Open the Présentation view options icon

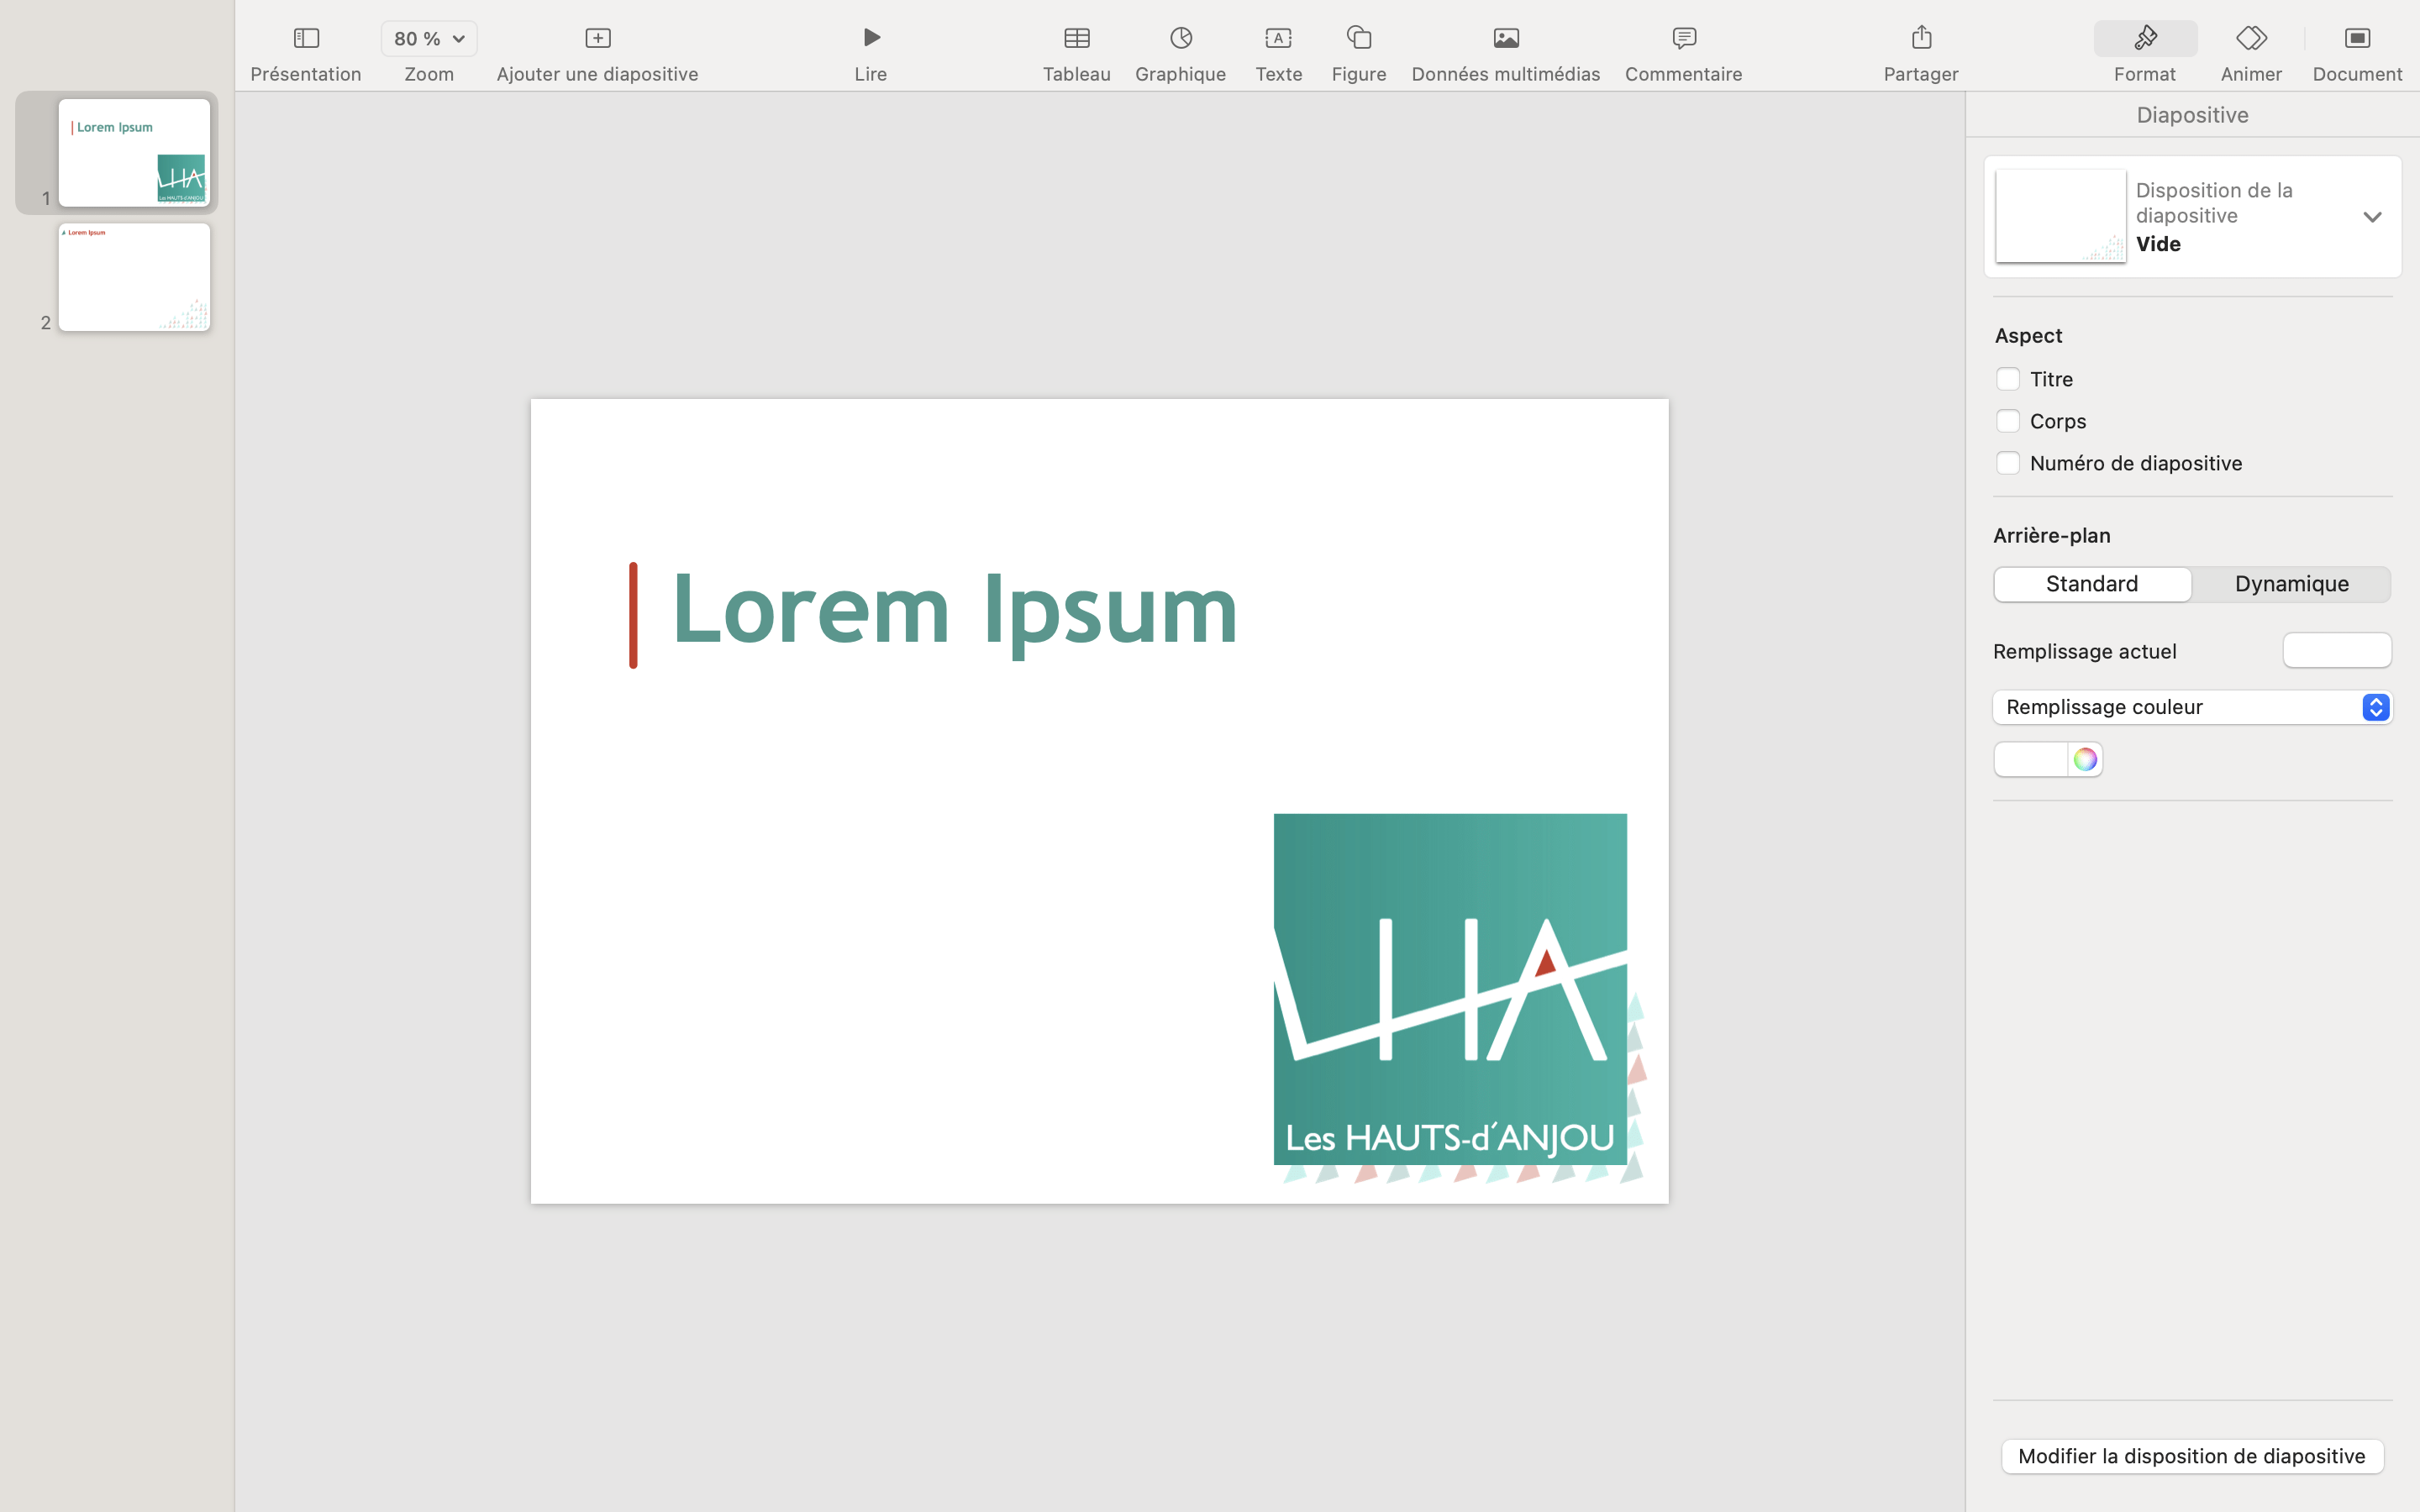[306, 38]
